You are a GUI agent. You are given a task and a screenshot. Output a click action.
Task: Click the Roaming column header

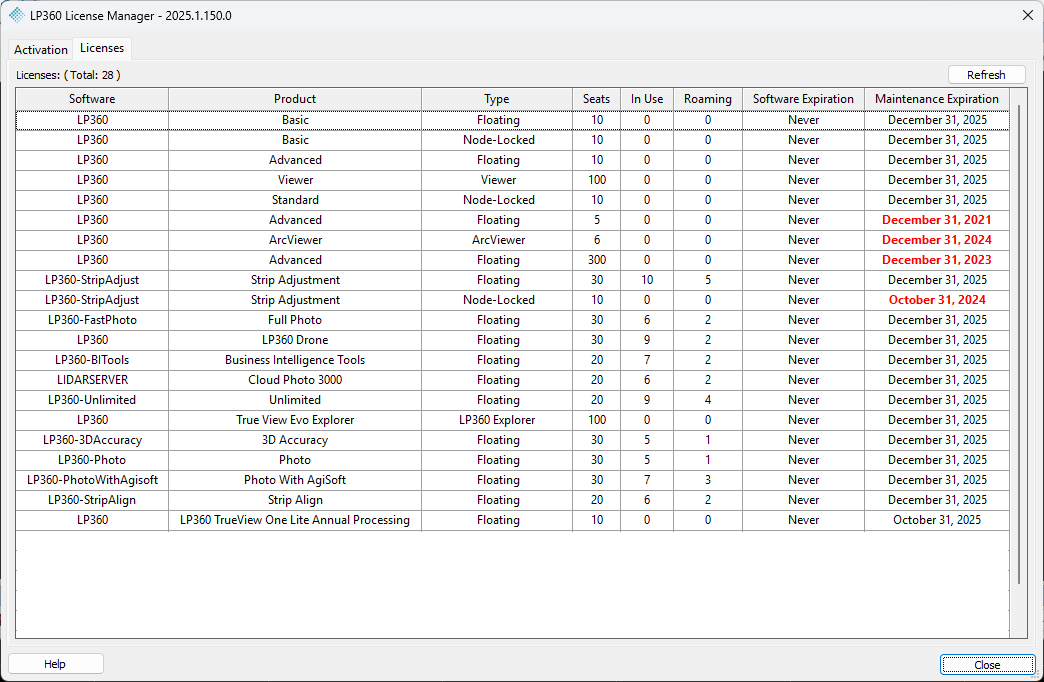[708, 99]
